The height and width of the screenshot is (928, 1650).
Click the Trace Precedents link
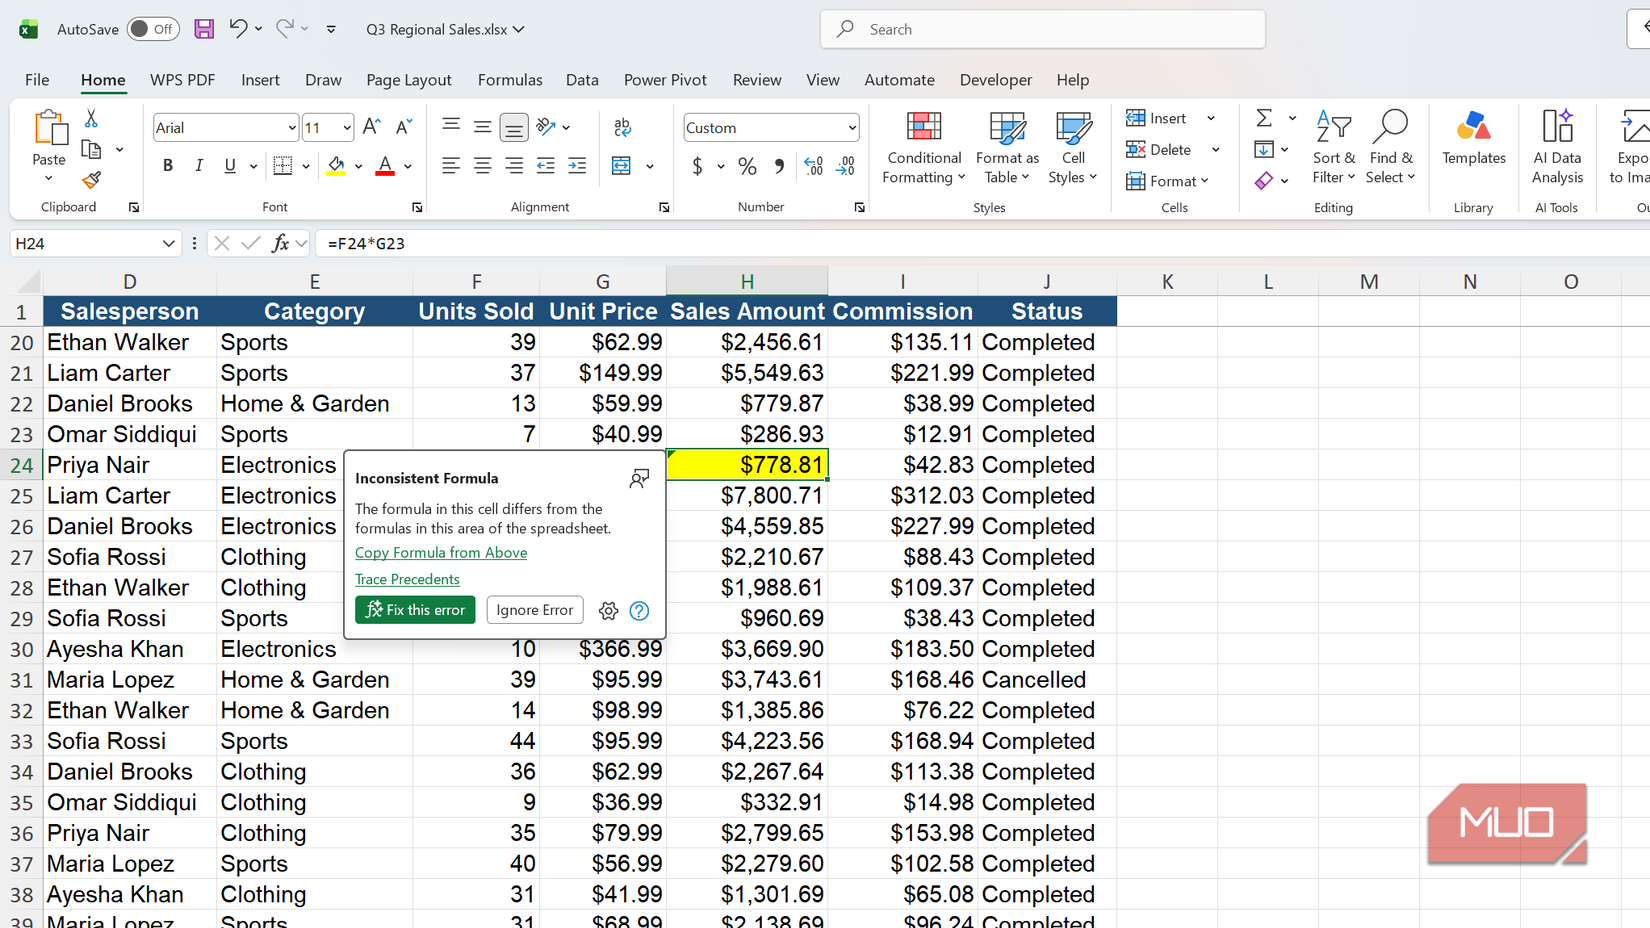point(407,580)
